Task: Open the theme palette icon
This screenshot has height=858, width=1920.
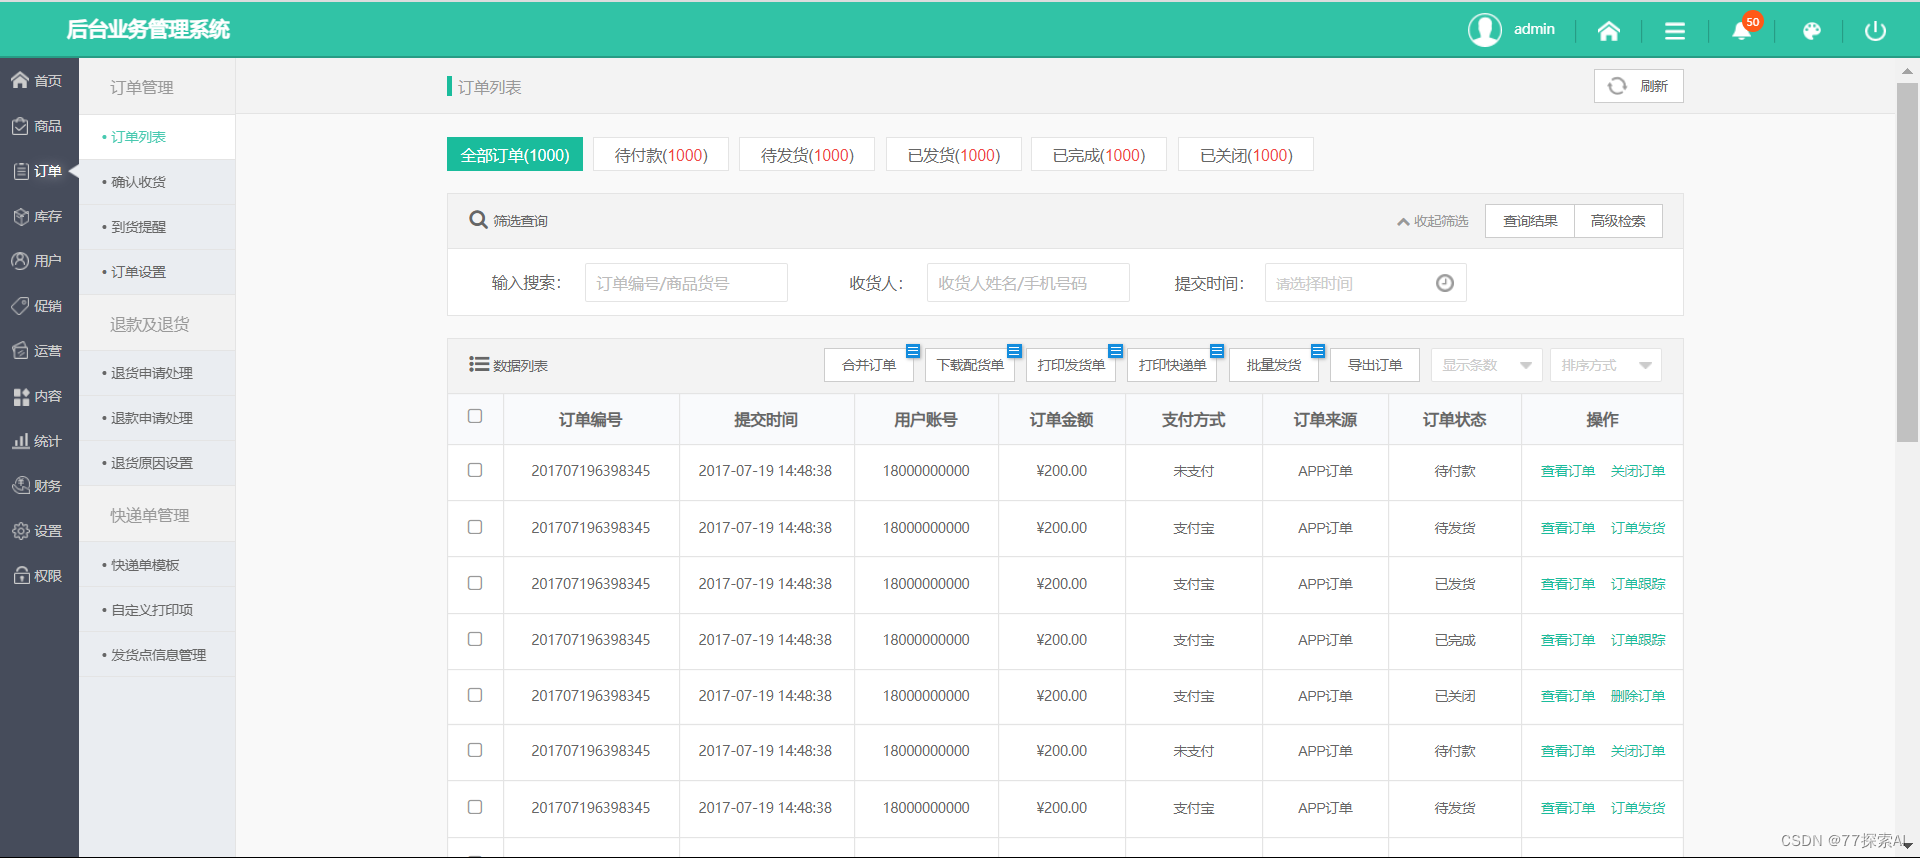Action: [x=1811, y=31]
